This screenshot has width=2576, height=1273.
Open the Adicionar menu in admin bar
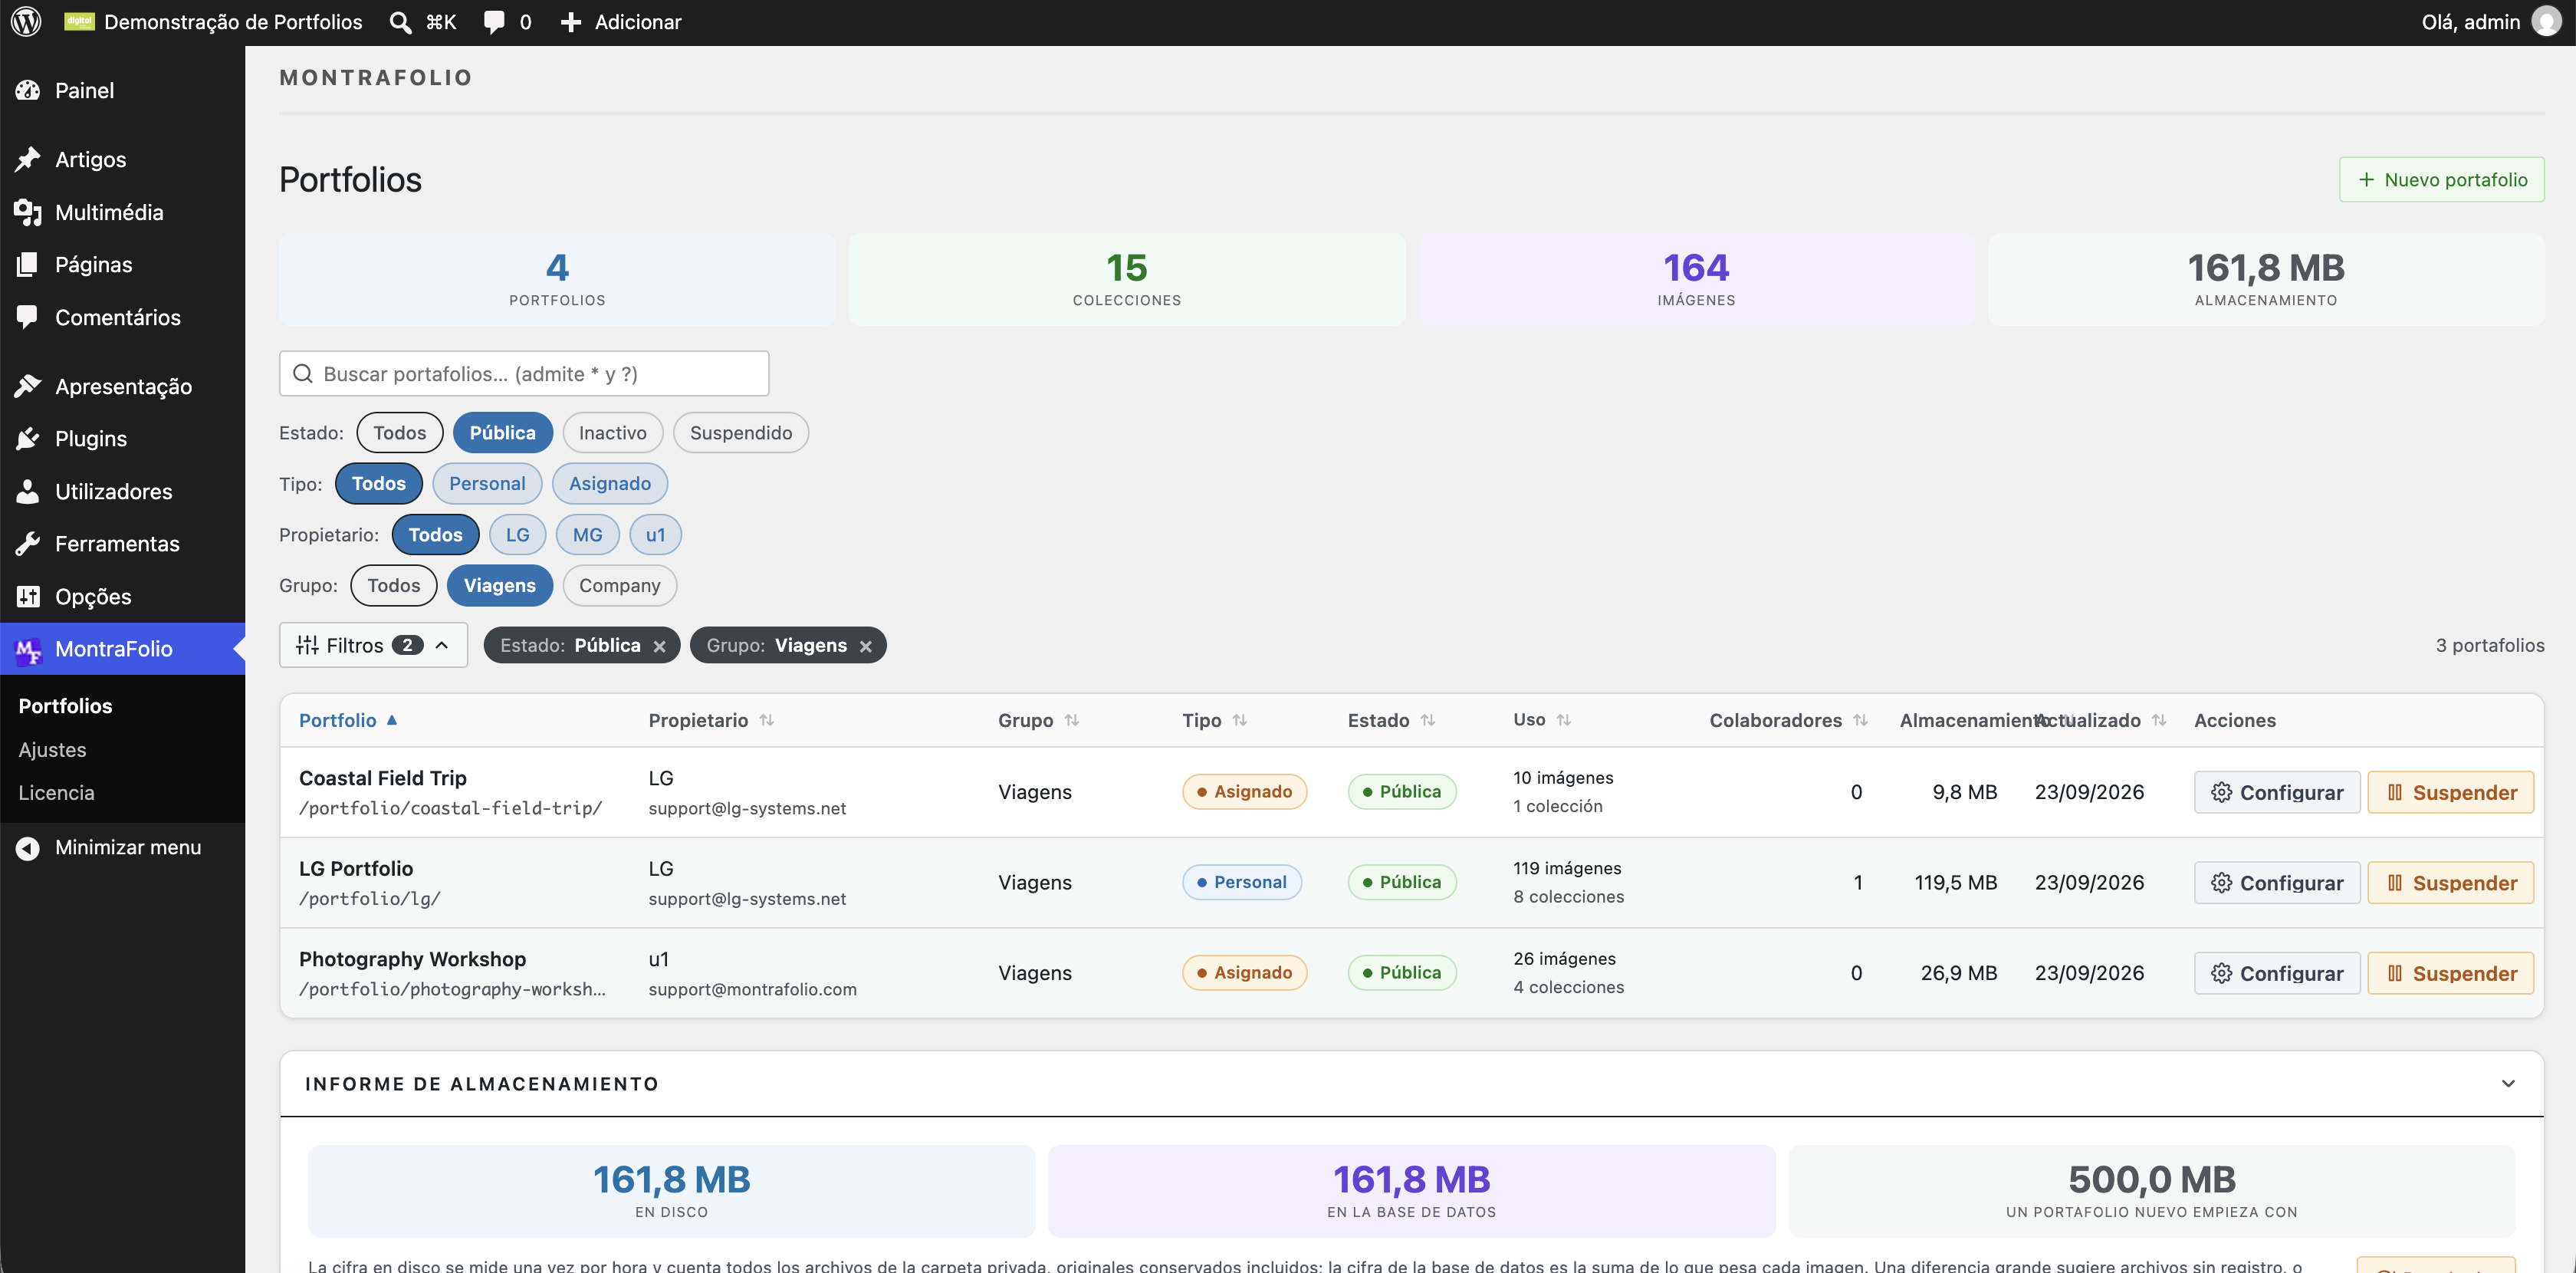620,22
